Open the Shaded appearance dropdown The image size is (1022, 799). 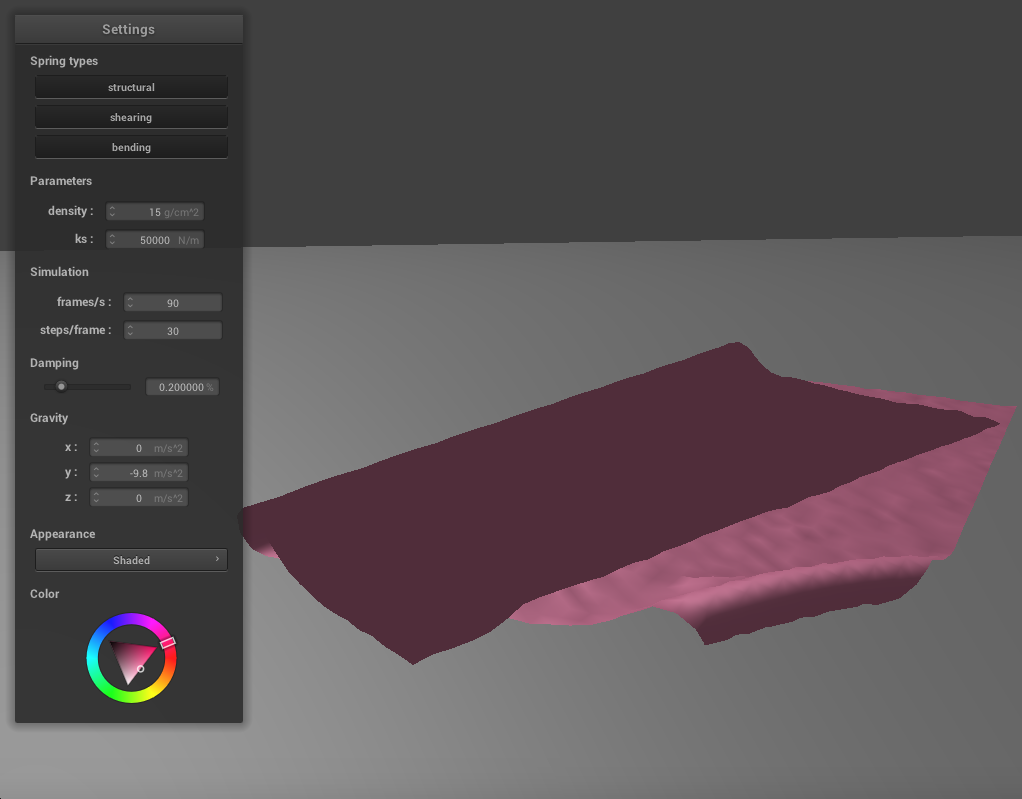tap(131, 560)
